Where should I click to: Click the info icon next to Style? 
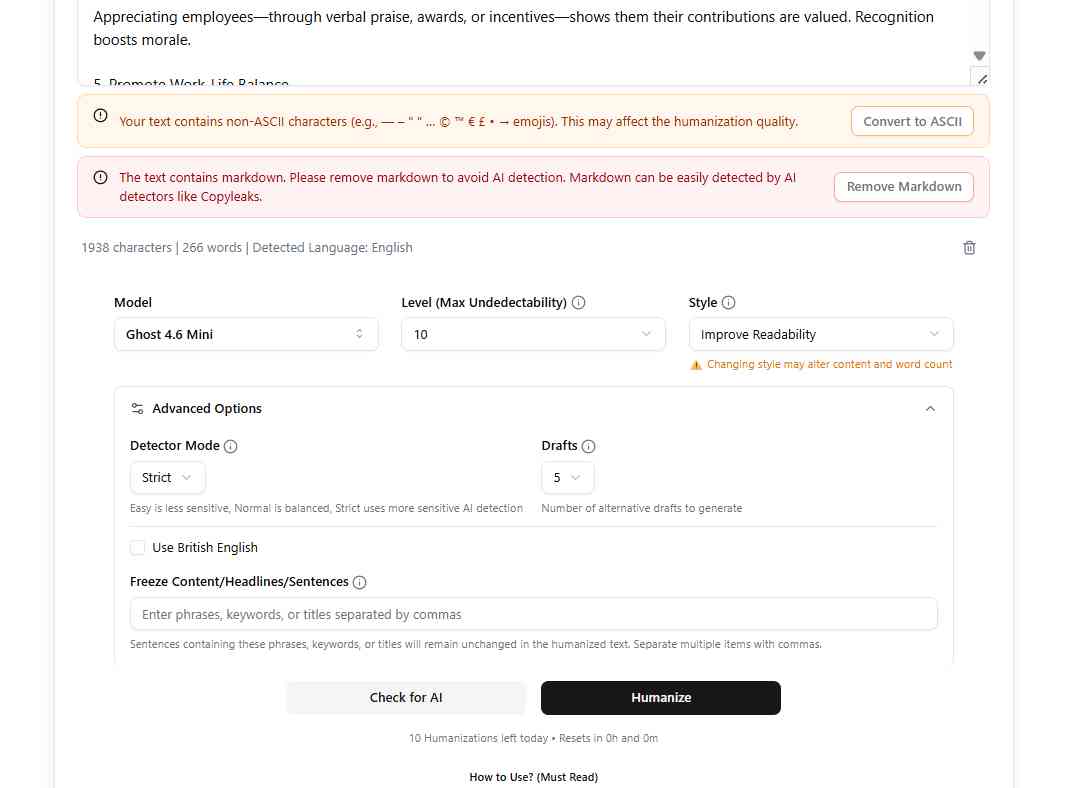[728, 303]
